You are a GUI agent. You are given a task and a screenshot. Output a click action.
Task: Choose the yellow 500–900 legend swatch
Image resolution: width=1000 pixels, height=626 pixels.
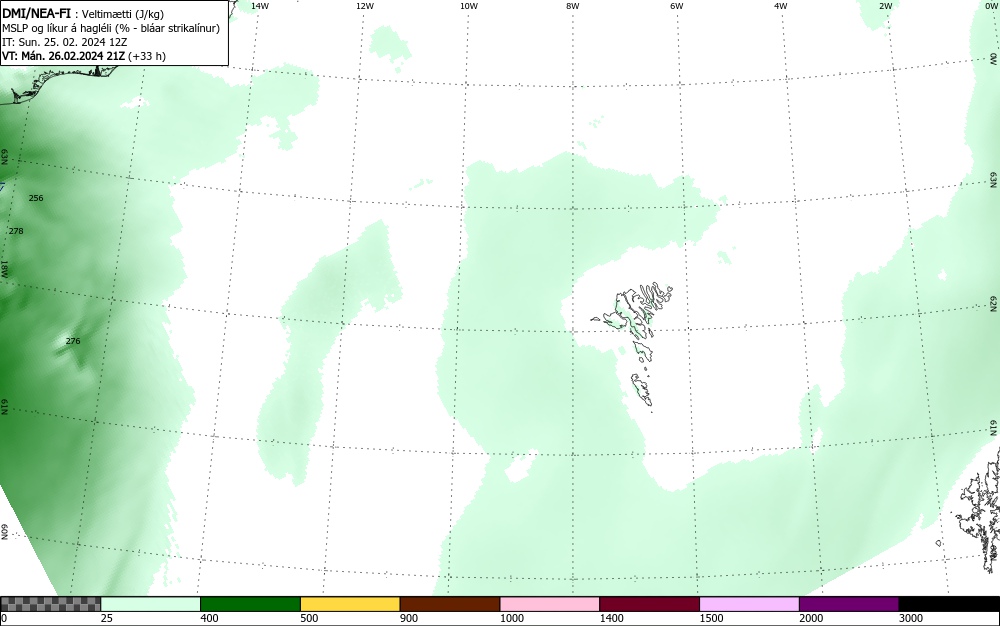point(350,604)
